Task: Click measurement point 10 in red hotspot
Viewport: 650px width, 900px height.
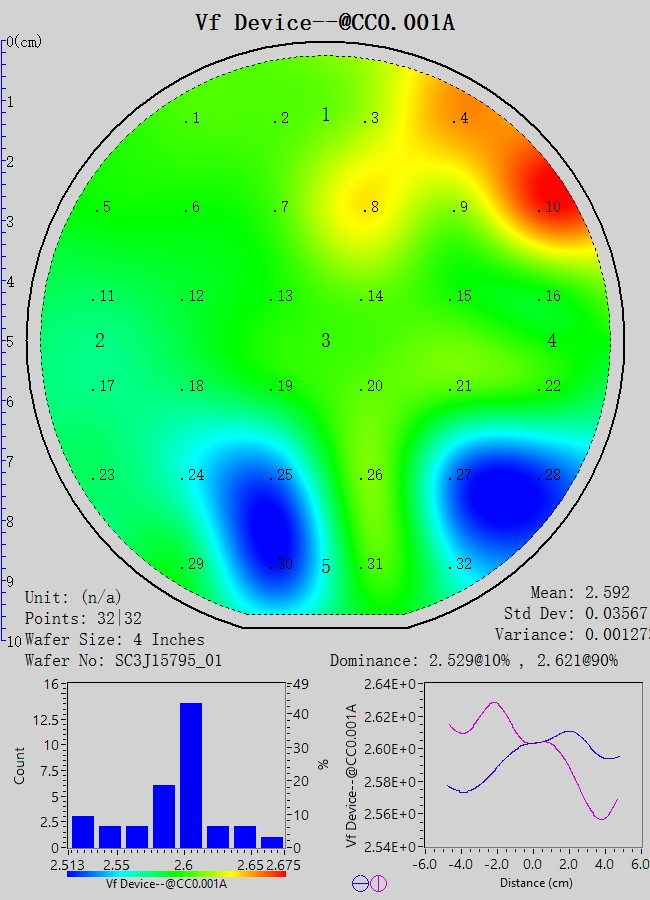Action: (x=549, y=207)
